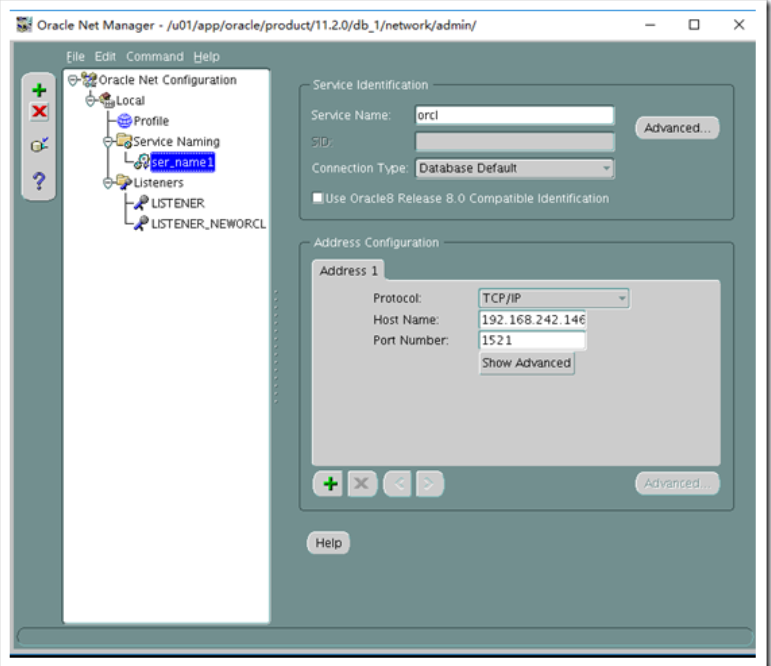Viewport: 771px width, 666px height.
Task: Select the Address 1 tab
Action: [x=349, y=271]
